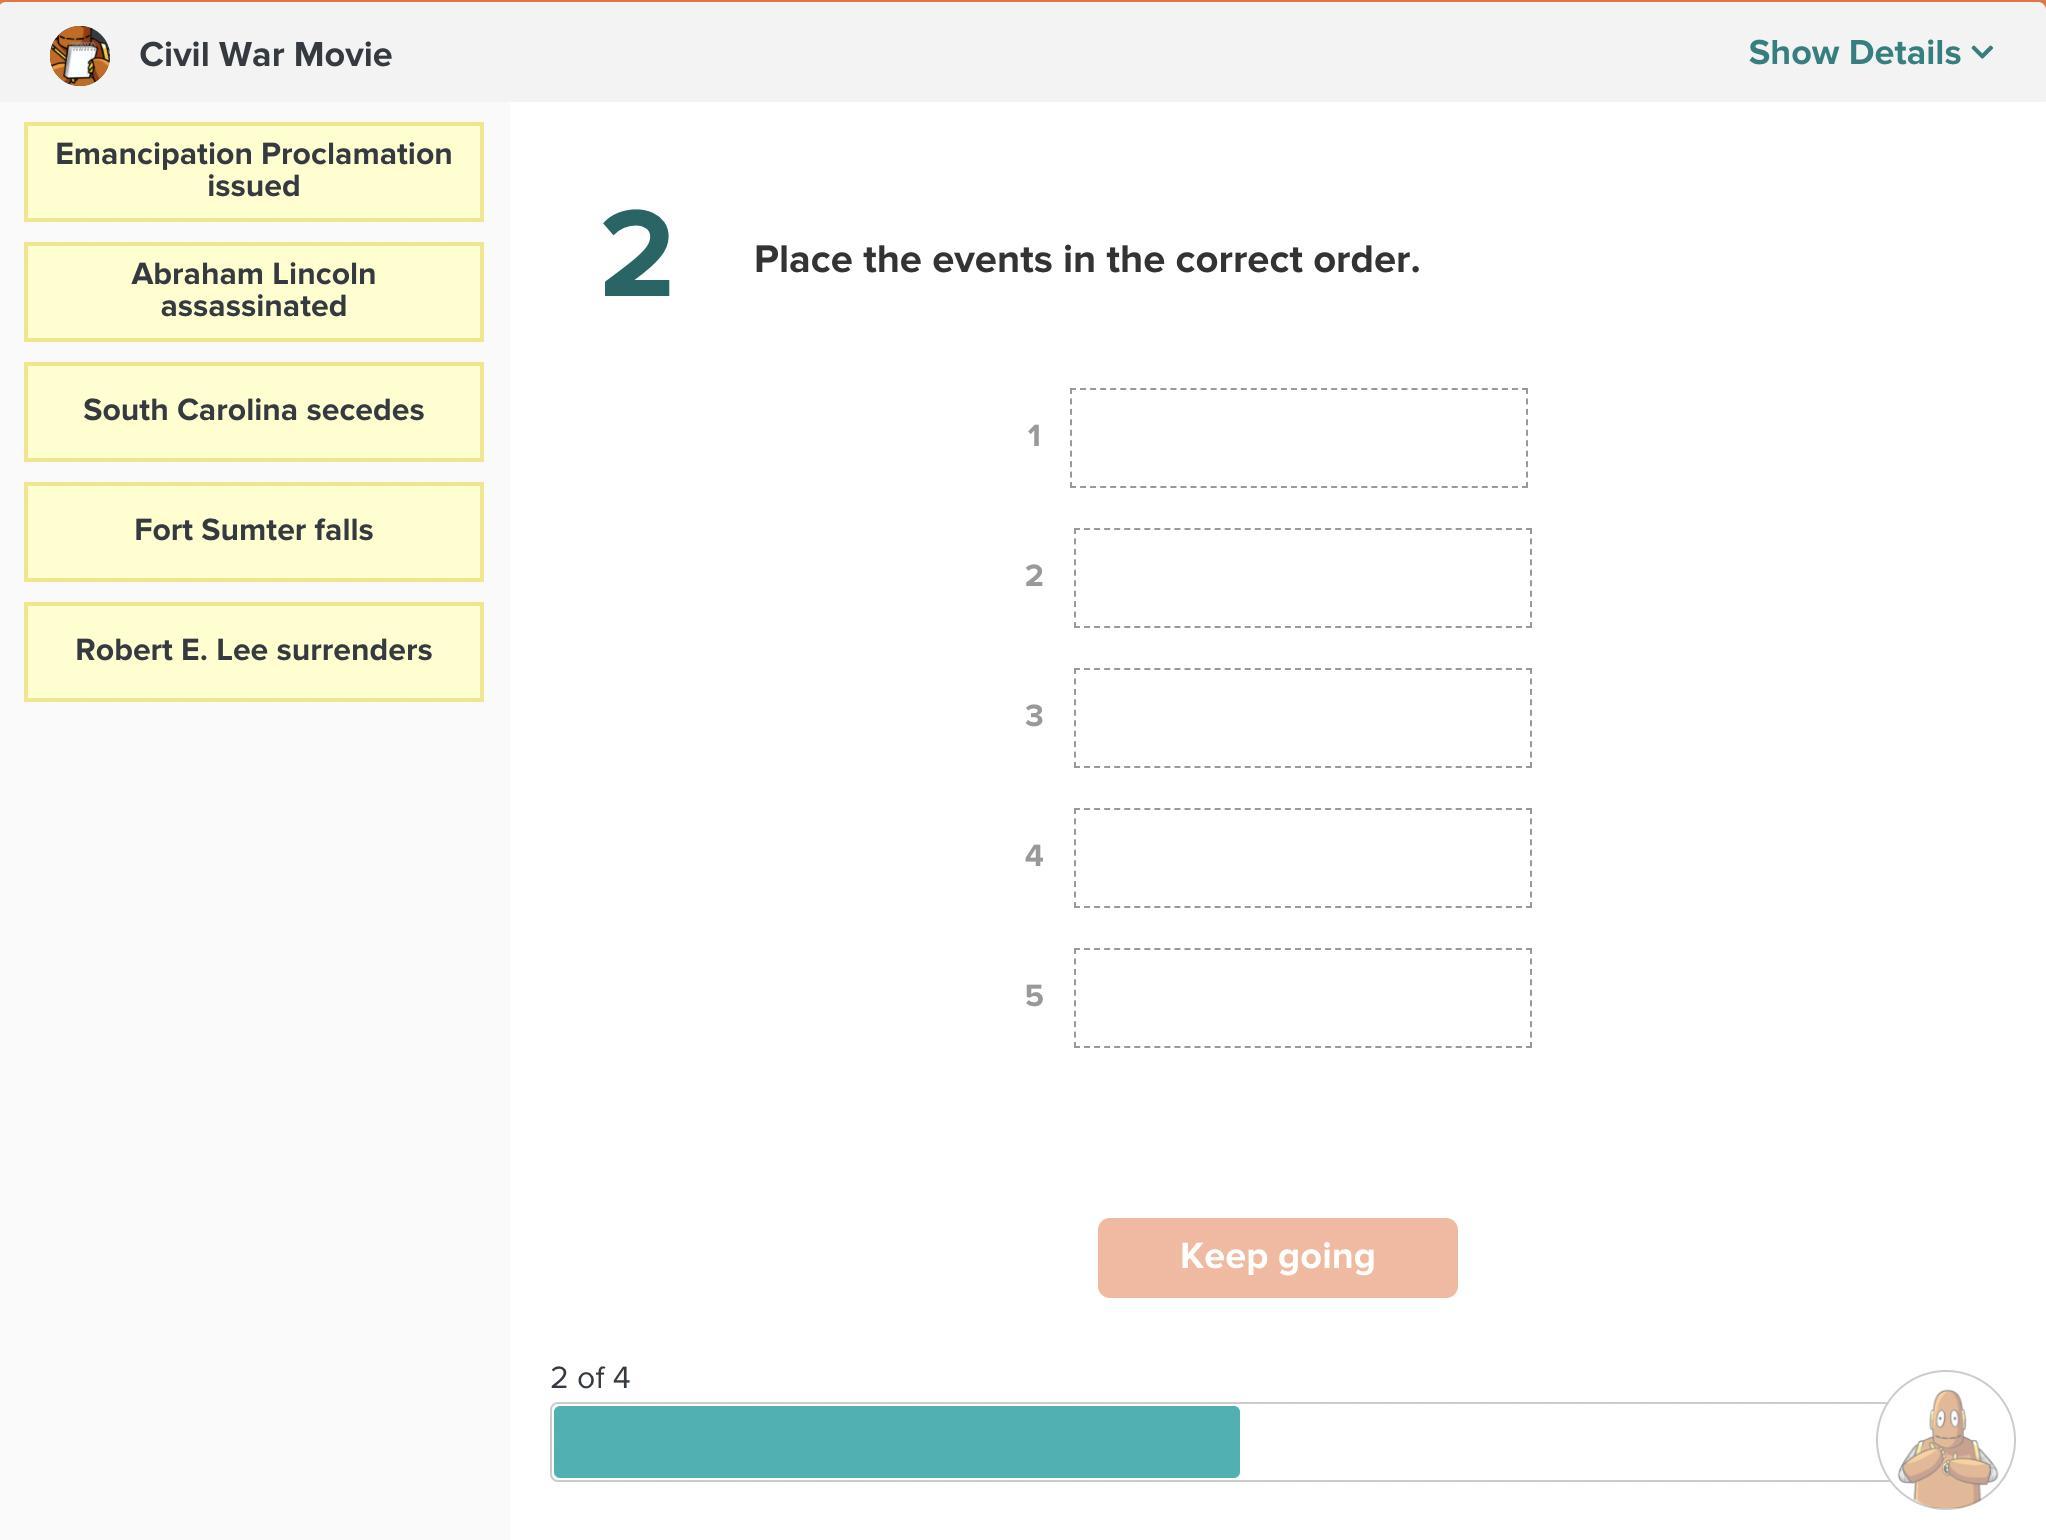Click the unfilled portion of progress bar

(1558, 1441)
